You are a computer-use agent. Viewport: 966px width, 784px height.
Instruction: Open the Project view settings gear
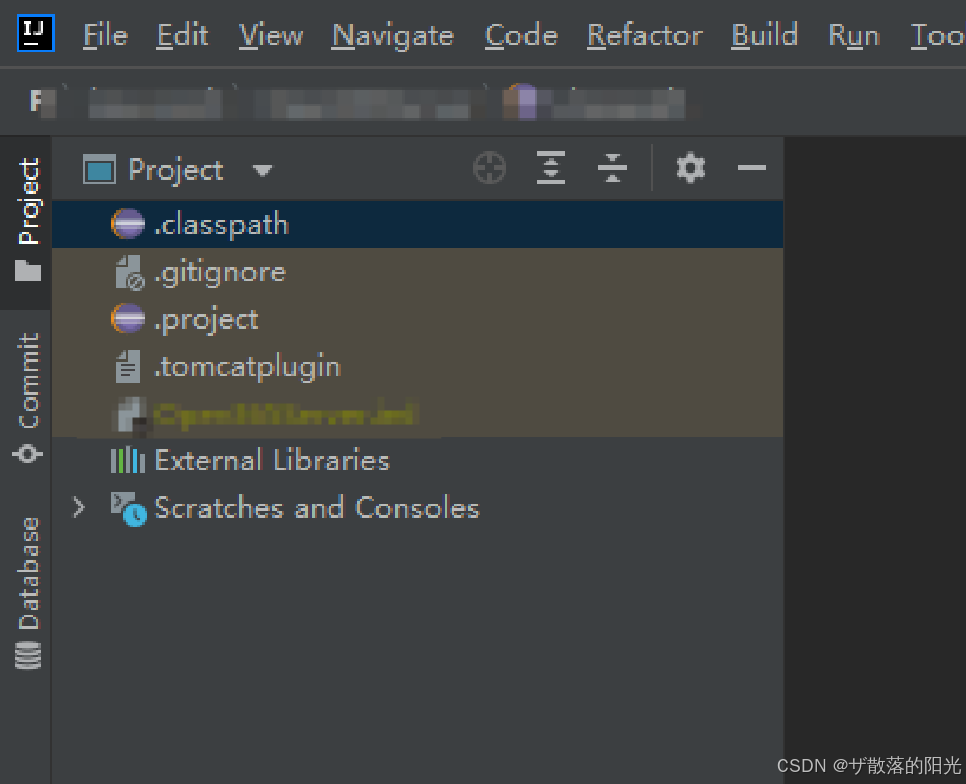(689, 168)
